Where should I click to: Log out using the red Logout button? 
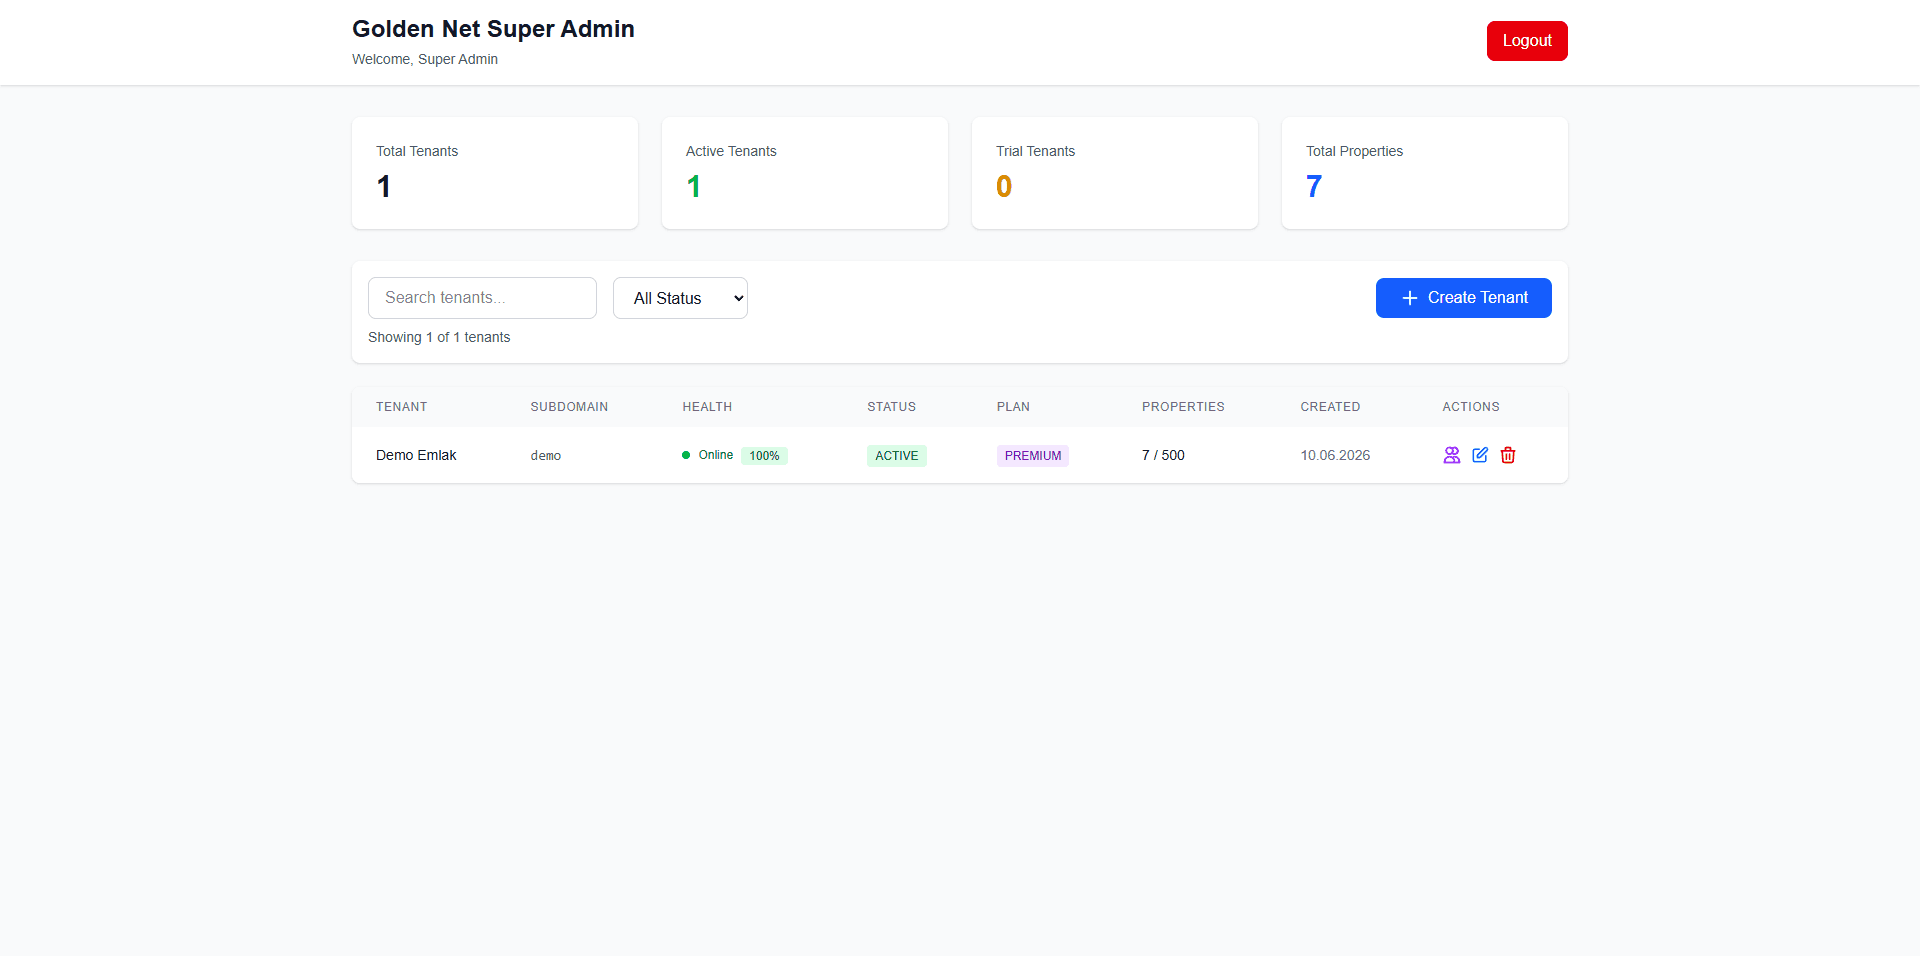[x=1527, y=41]
